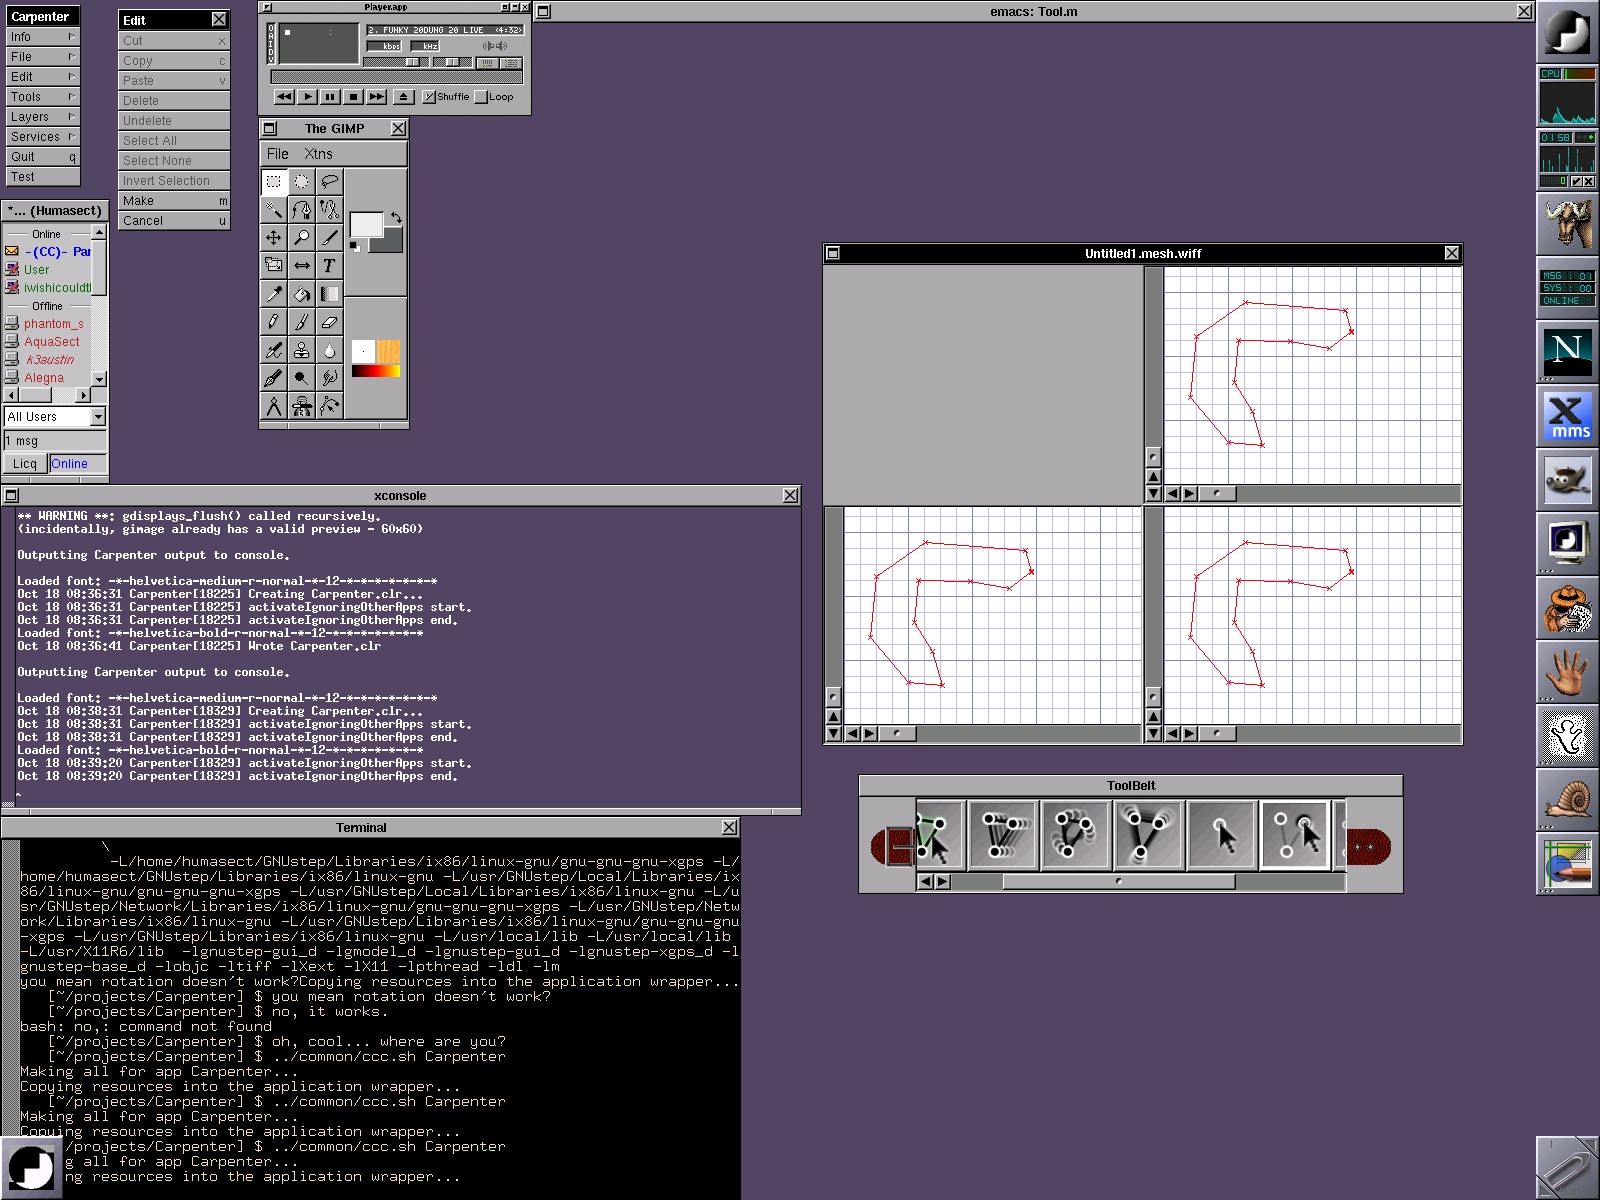
Task: Choose the Magnify zoom tool
Action: [x=301, y=238]
